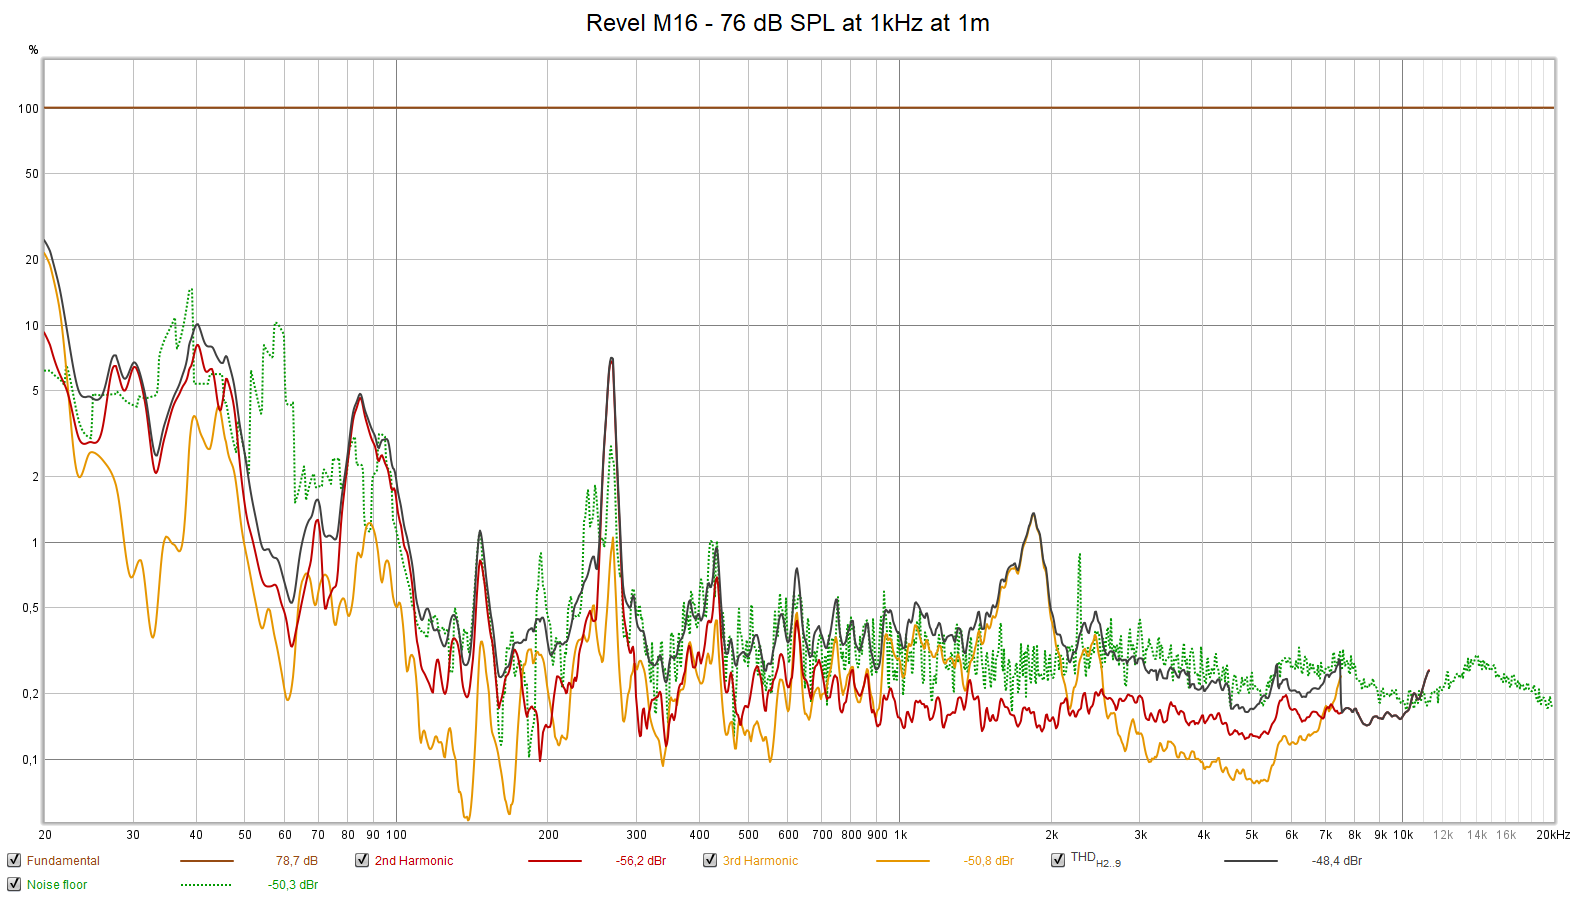This screenshot has width=1576, height=899.
Task: Click the % axis unit label
Action: click(x=33, y=50)
